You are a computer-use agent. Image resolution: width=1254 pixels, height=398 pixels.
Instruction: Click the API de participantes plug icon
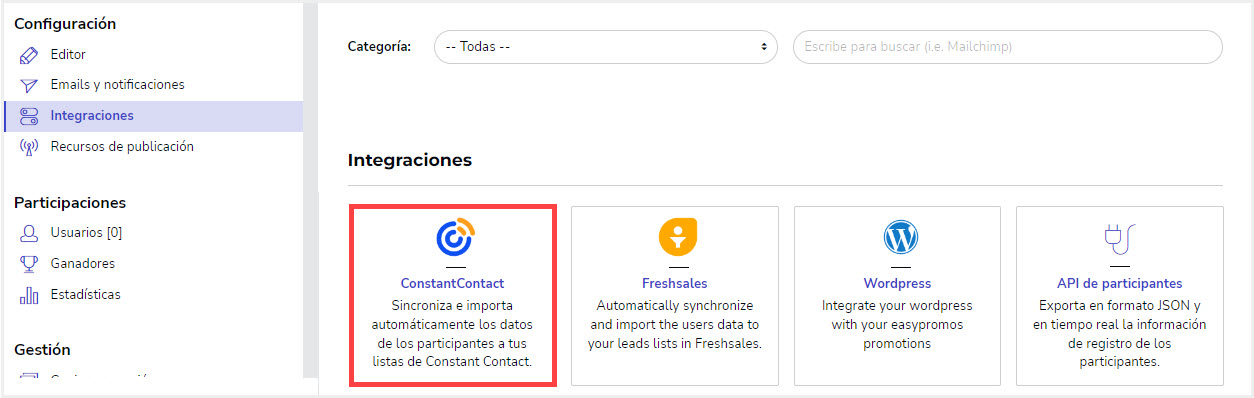[1120, 238]
